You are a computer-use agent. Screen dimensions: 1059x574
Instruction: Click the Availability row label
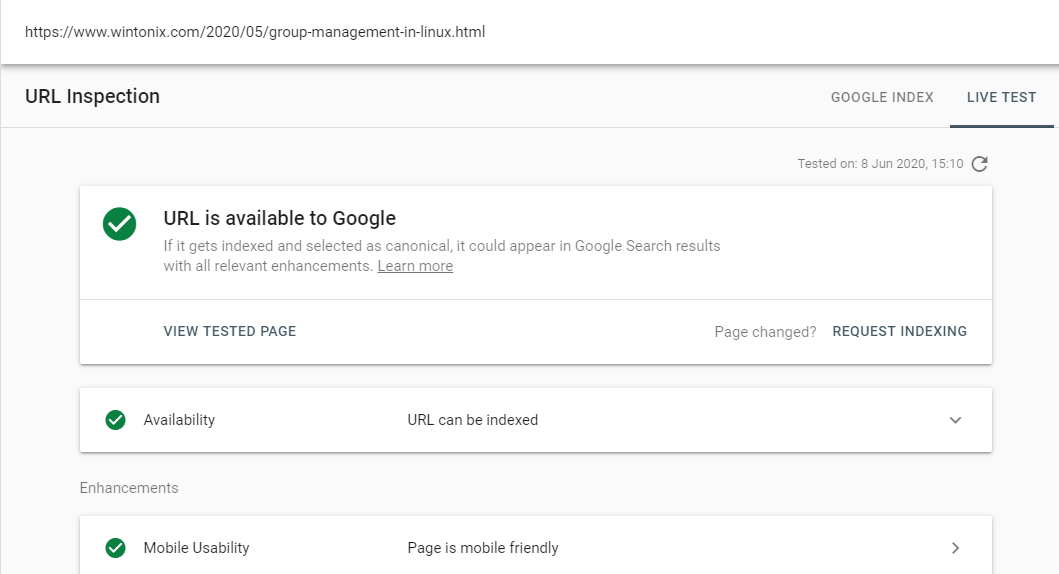[179, 420]
